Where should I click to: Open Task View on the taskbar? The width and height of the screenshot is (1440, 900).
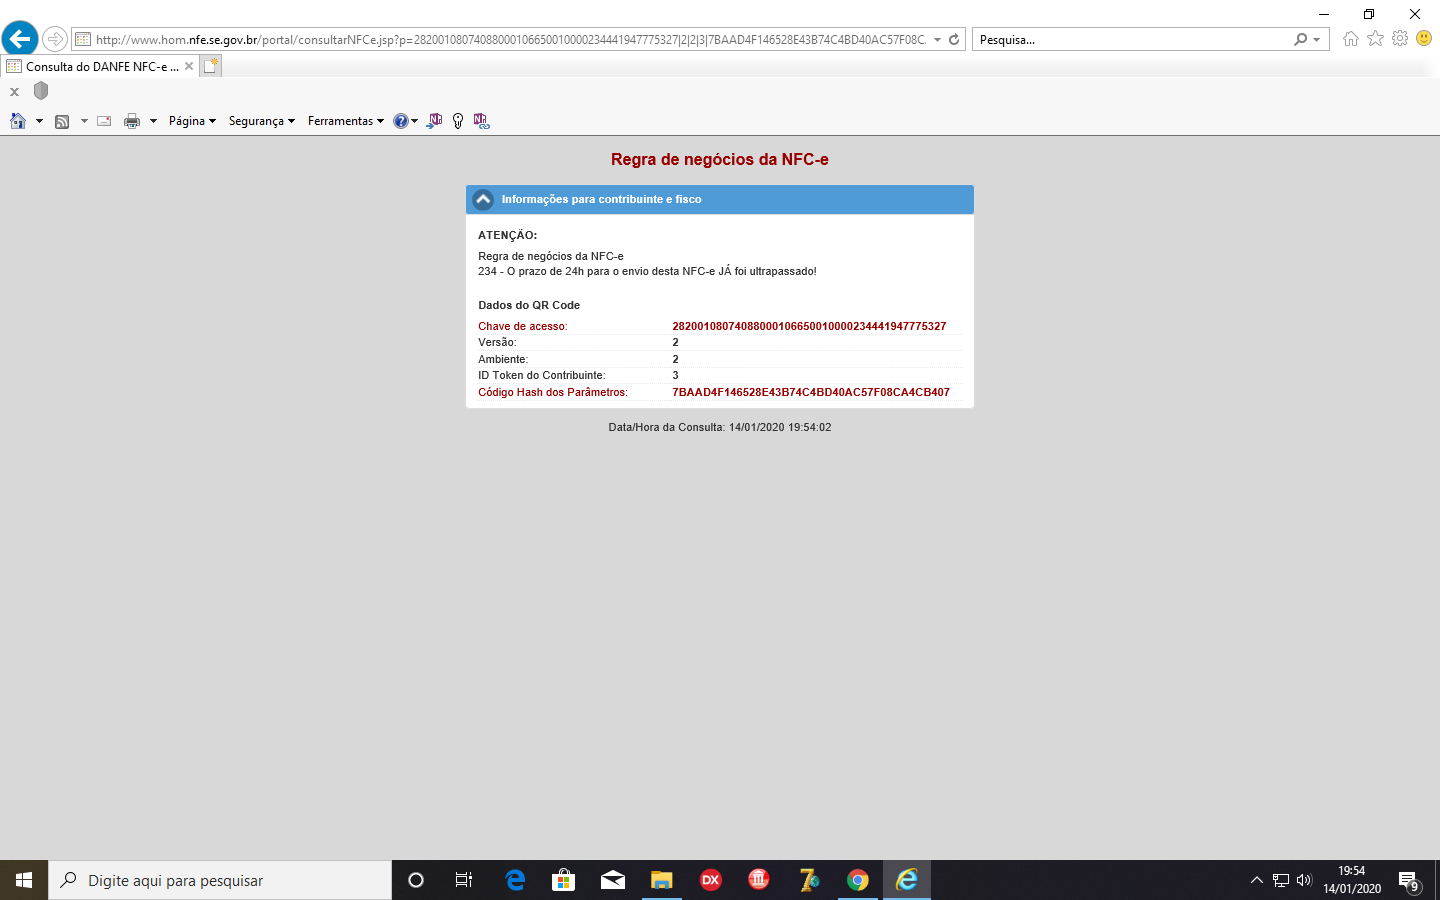(x=464, y=880)
